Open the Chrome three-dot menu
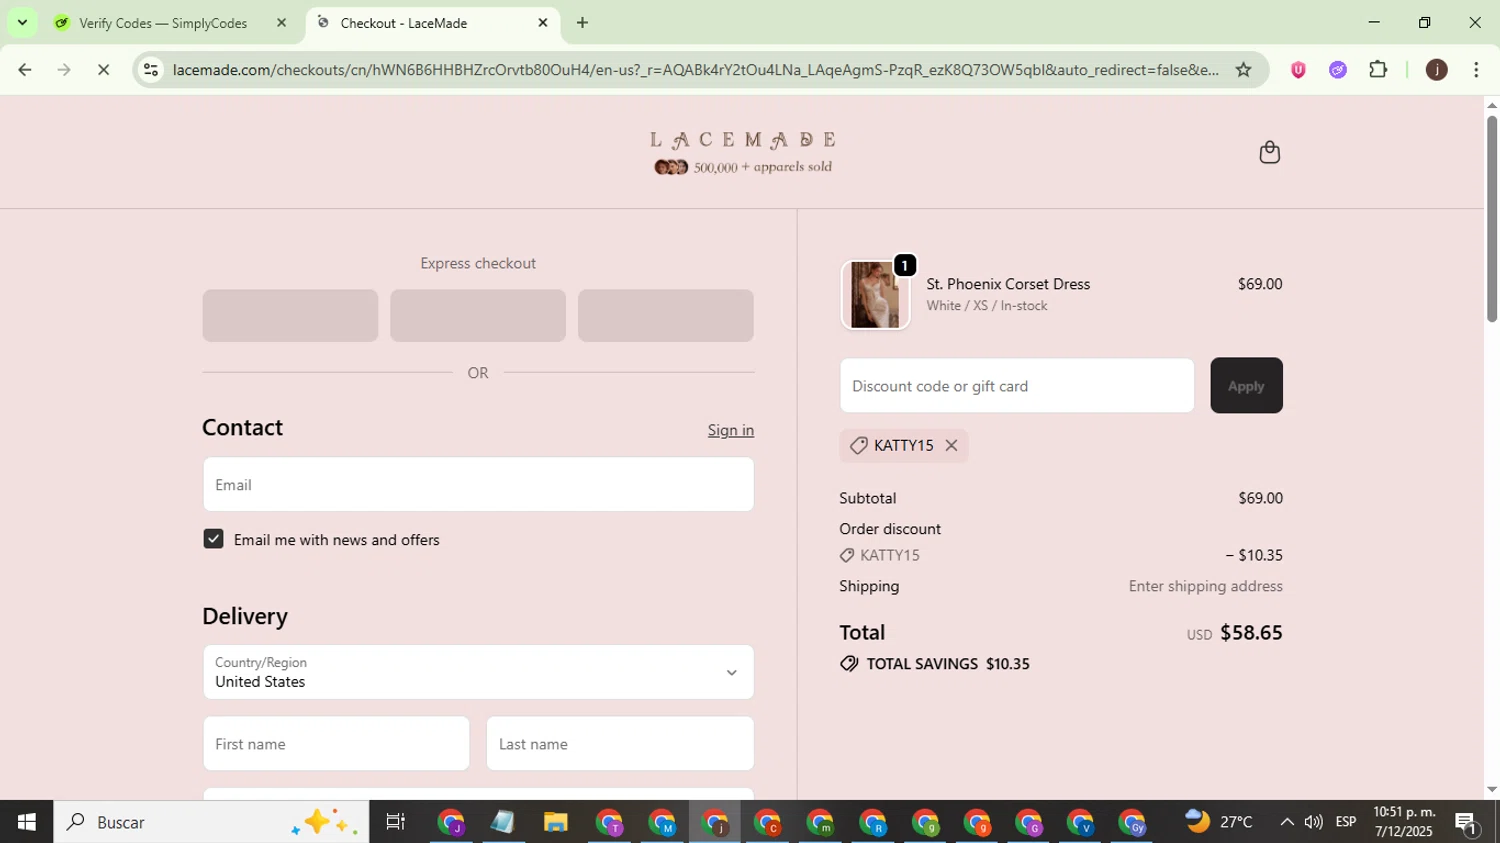The width and height of the screenshot is (1500, 843). [1476, 70]
